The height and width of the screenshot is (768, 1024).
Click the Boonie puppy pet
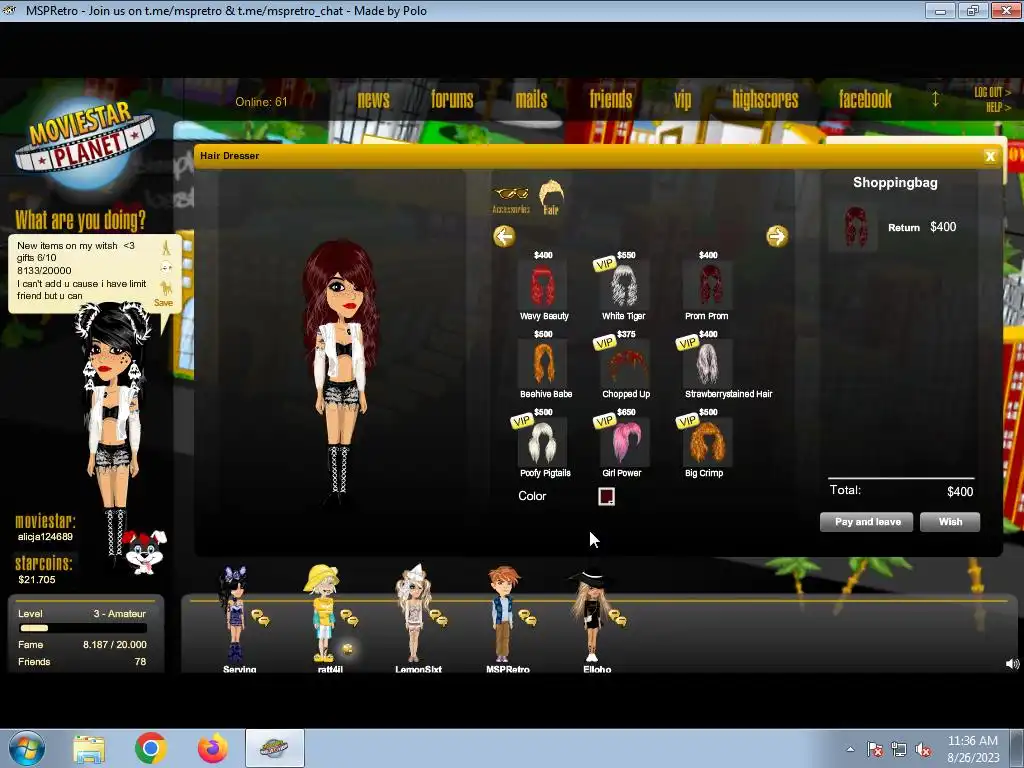[144, 552]
